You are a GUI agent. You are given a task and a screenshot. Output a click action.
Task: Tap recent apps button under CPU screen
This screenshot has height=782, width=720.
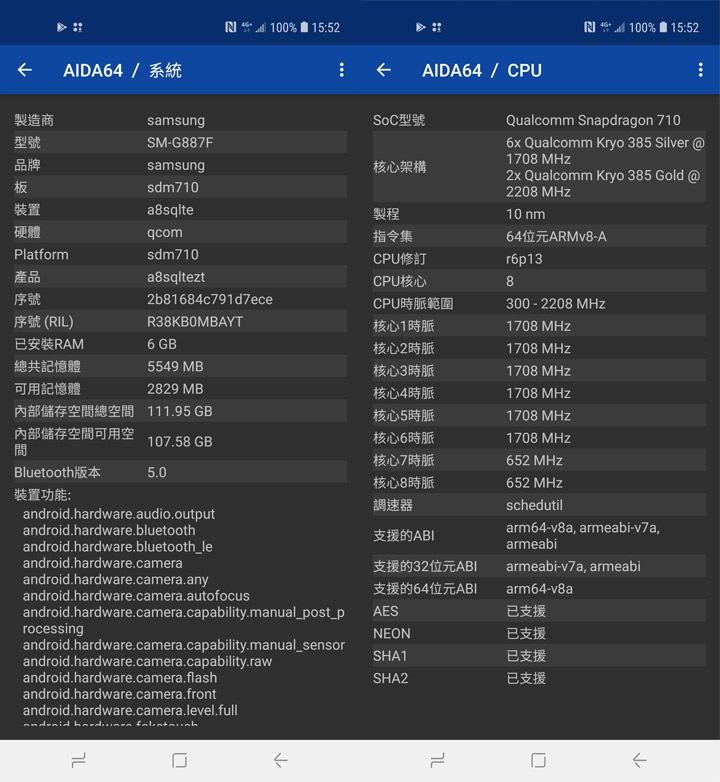click(x=437, y=760)
